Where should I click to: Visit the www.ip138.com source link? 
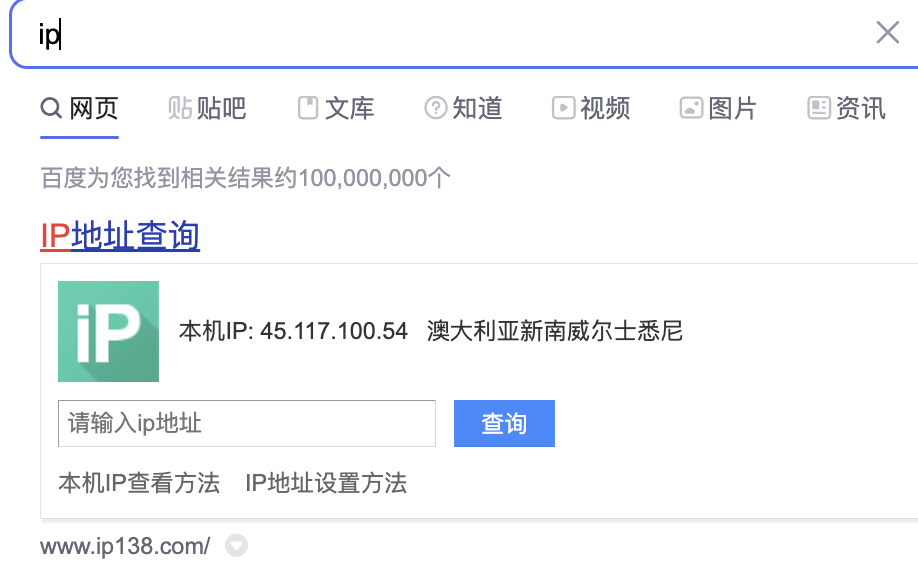pyautogui.click(x=125, y=546)
